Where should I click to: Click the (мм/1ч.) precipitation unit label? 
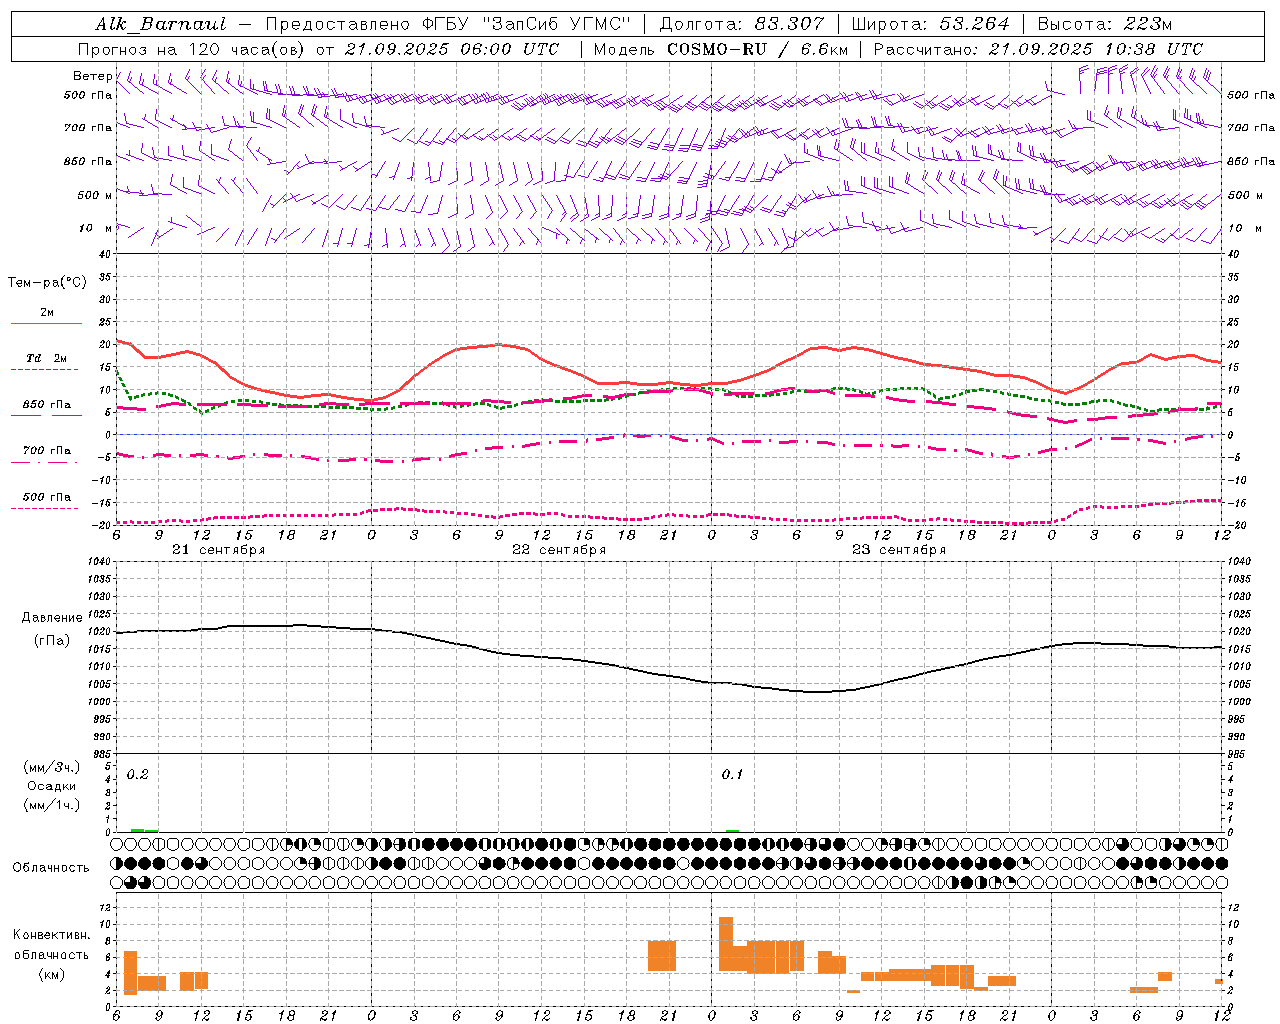click(x=52, y=805)
